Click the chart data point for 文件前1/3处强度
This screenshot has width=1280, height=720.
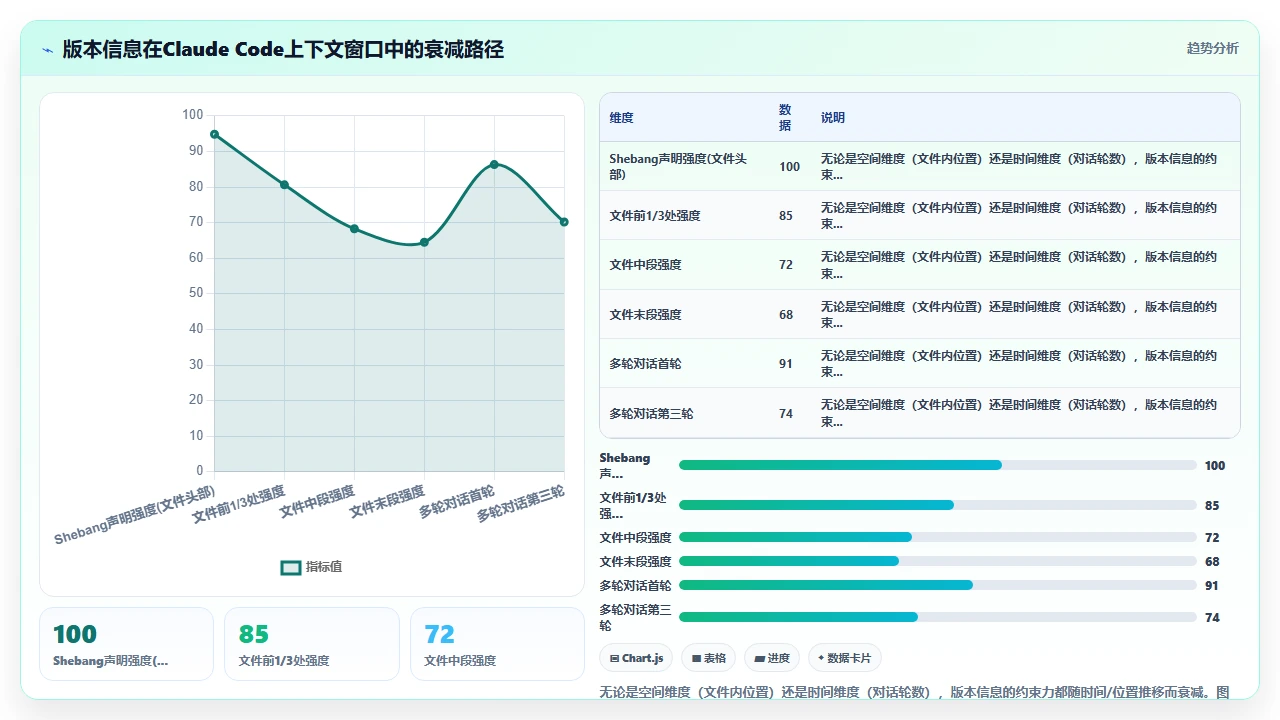pyautogui.click(x=284, y=185)
